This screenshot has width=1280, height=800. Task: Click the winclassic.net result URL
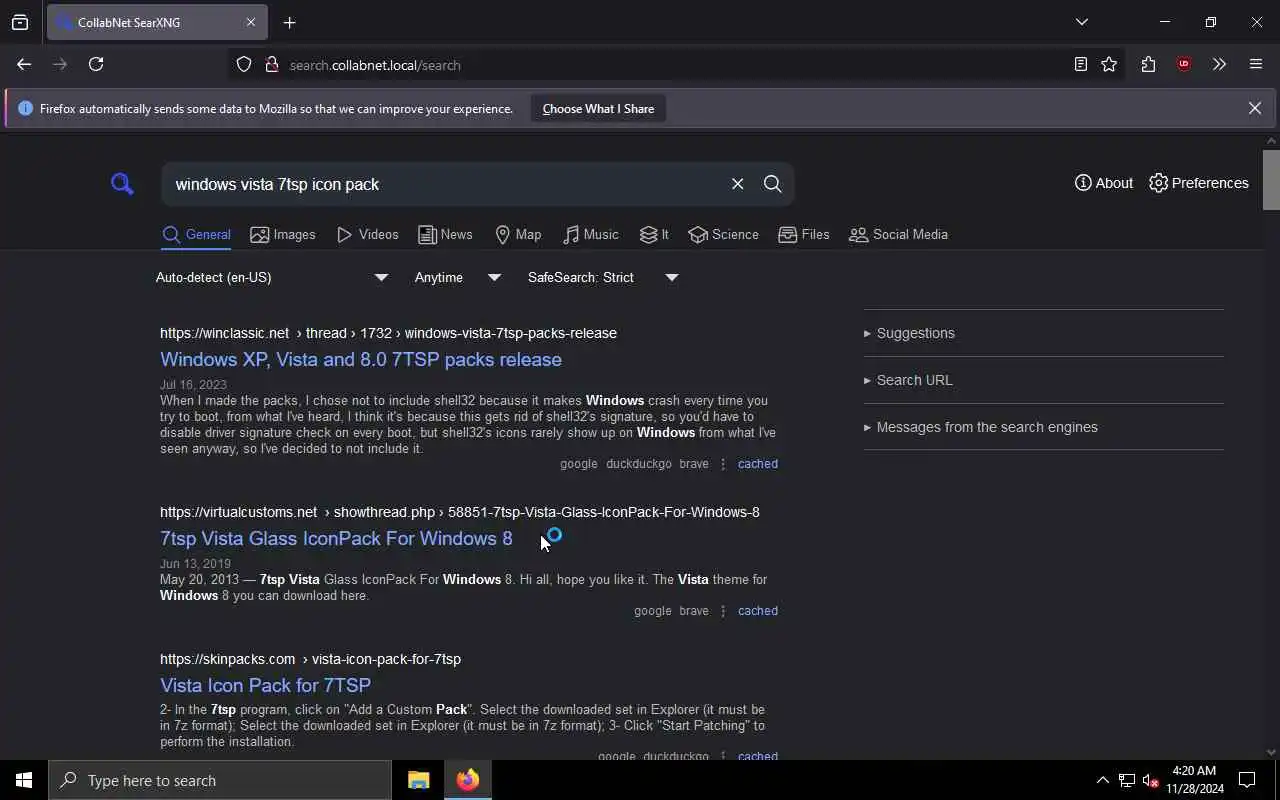pos(388,333)
